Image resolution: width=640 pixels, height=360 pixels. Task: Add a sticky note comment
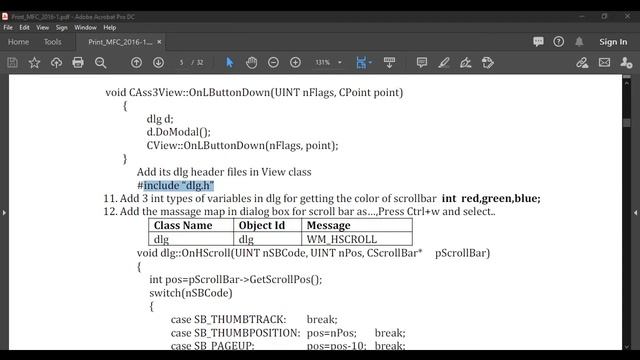point(422,62)
